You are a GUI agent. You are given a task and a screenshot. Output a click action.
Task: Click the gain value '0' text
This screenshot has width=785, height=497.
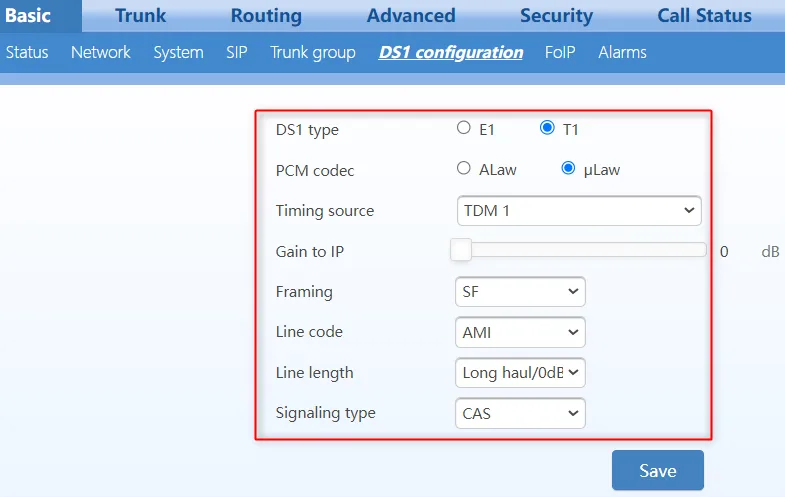click(724, 251)
